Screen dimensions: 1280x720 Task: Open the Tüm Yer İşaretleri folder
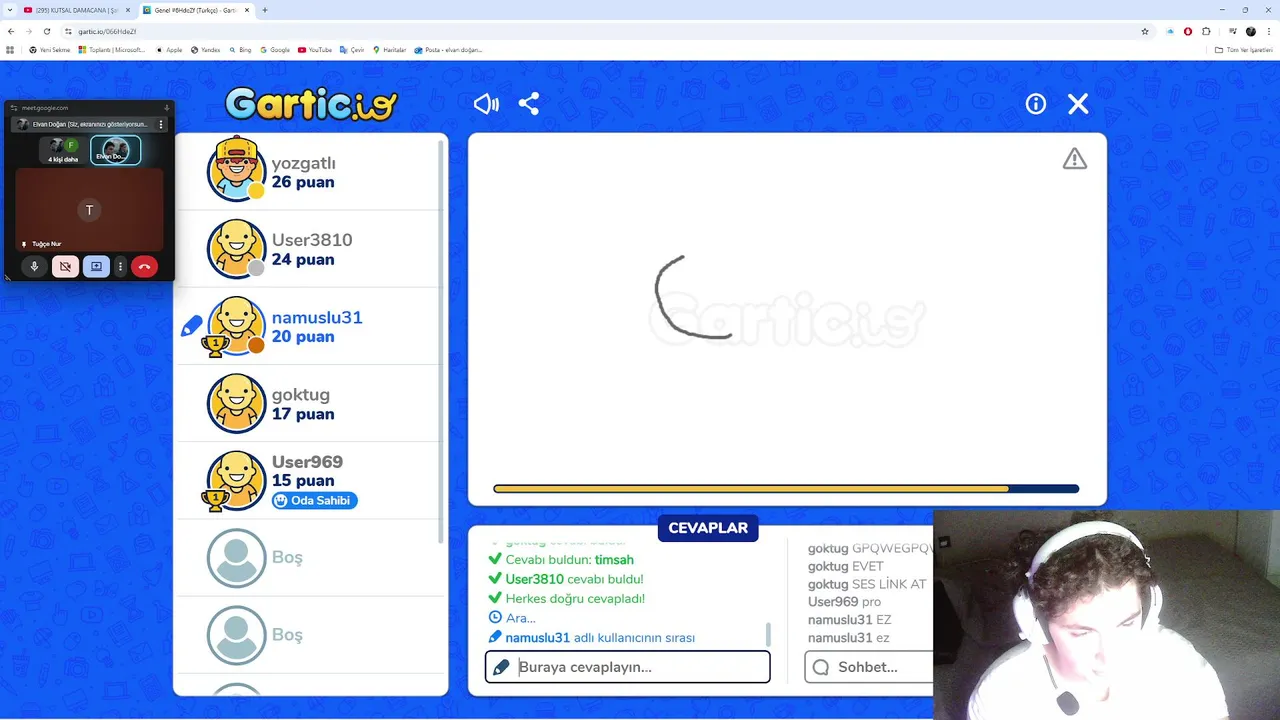pyautogui.click(x=1244, y=49)
